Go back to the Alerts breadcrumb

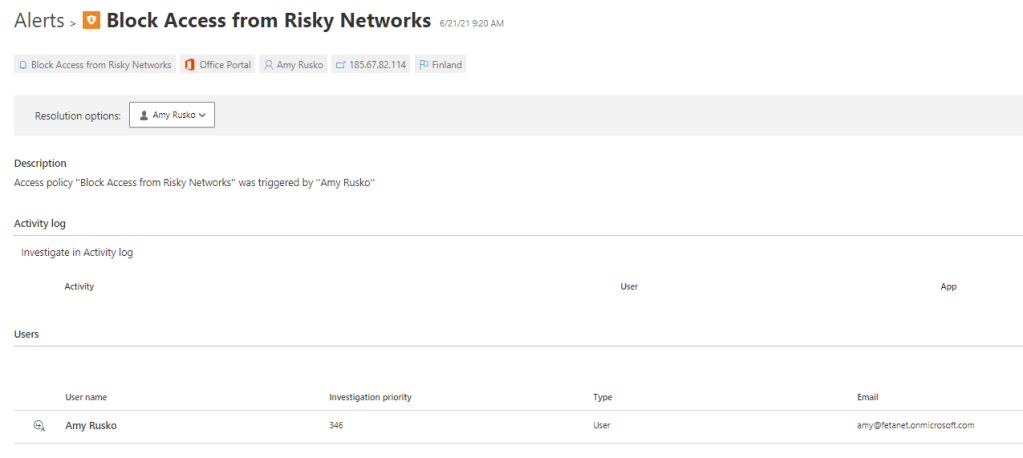click(x=39, y=20)
